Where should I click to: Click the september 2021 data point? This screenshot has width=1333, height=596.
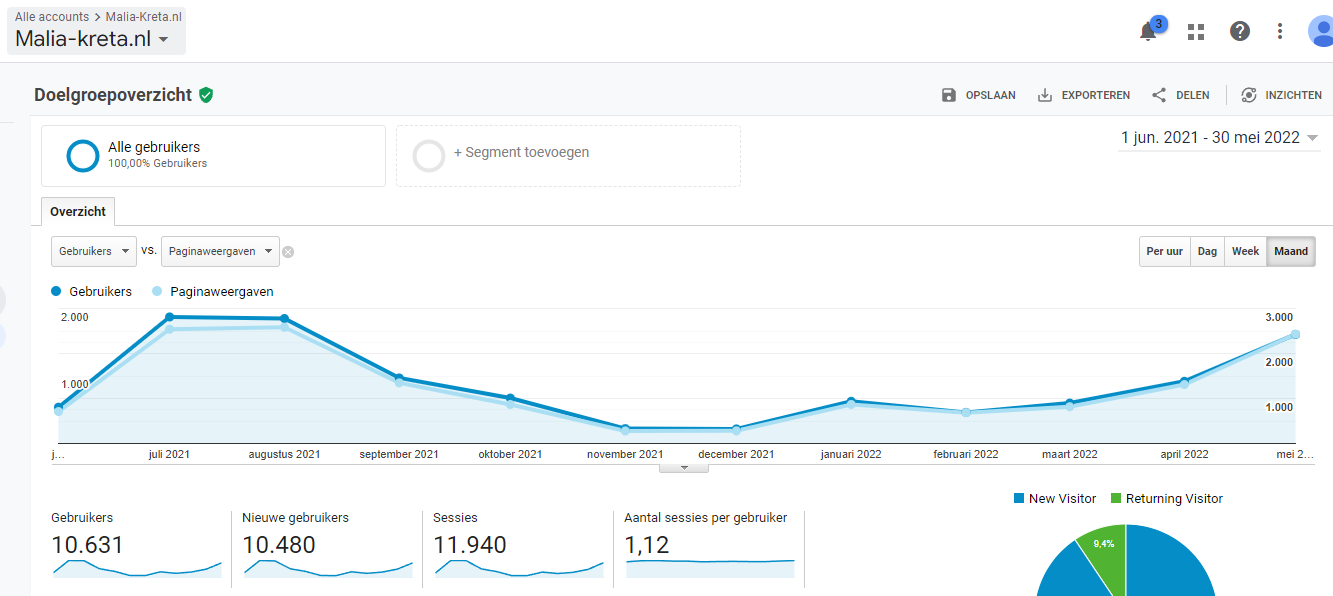(x=399, y=378)
